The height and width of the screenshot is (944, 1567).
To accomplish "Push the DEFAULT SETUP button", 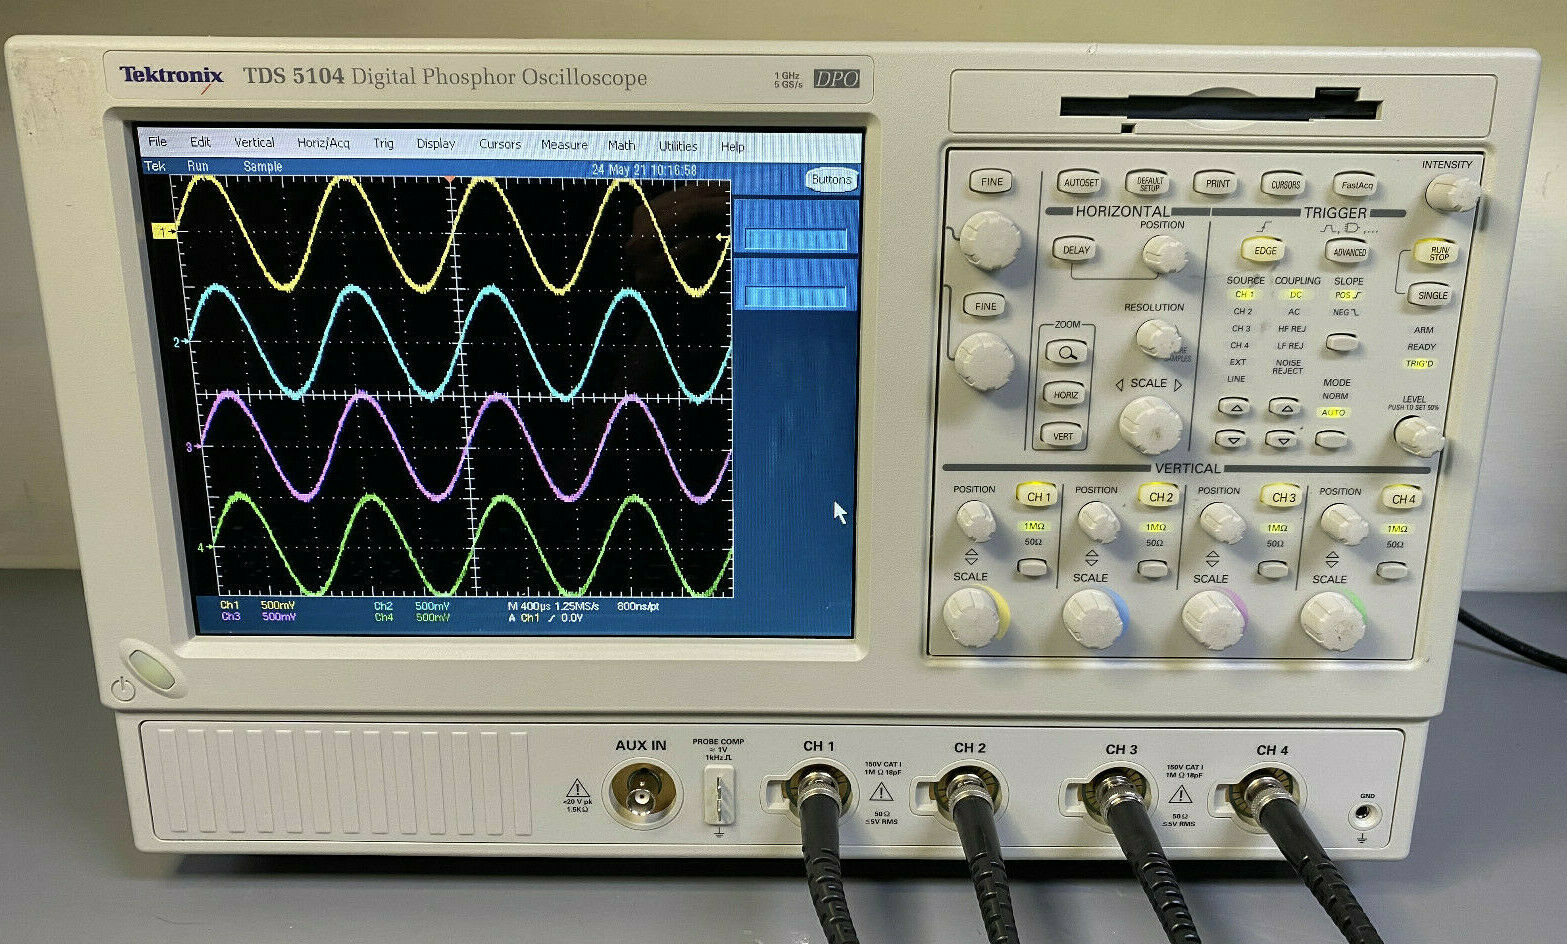I will click(x=1149, y=183).
